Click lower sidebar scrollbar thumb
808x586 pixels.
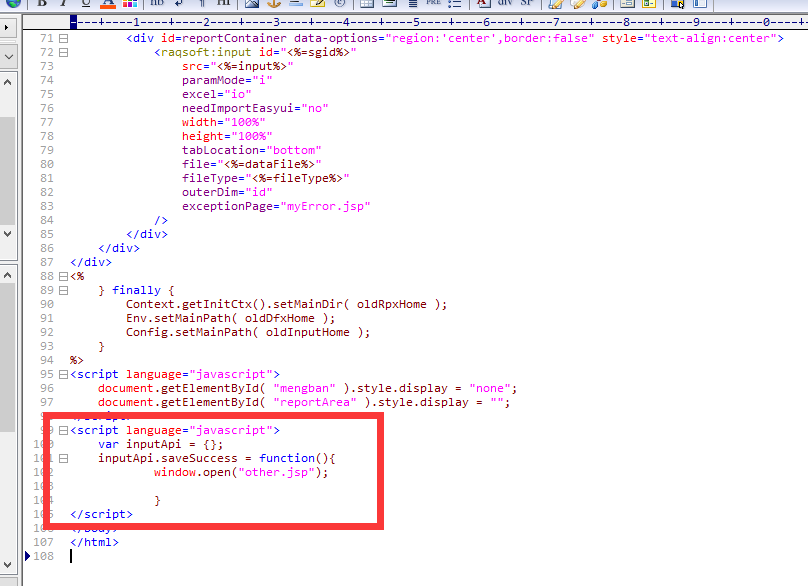[7, 357]
